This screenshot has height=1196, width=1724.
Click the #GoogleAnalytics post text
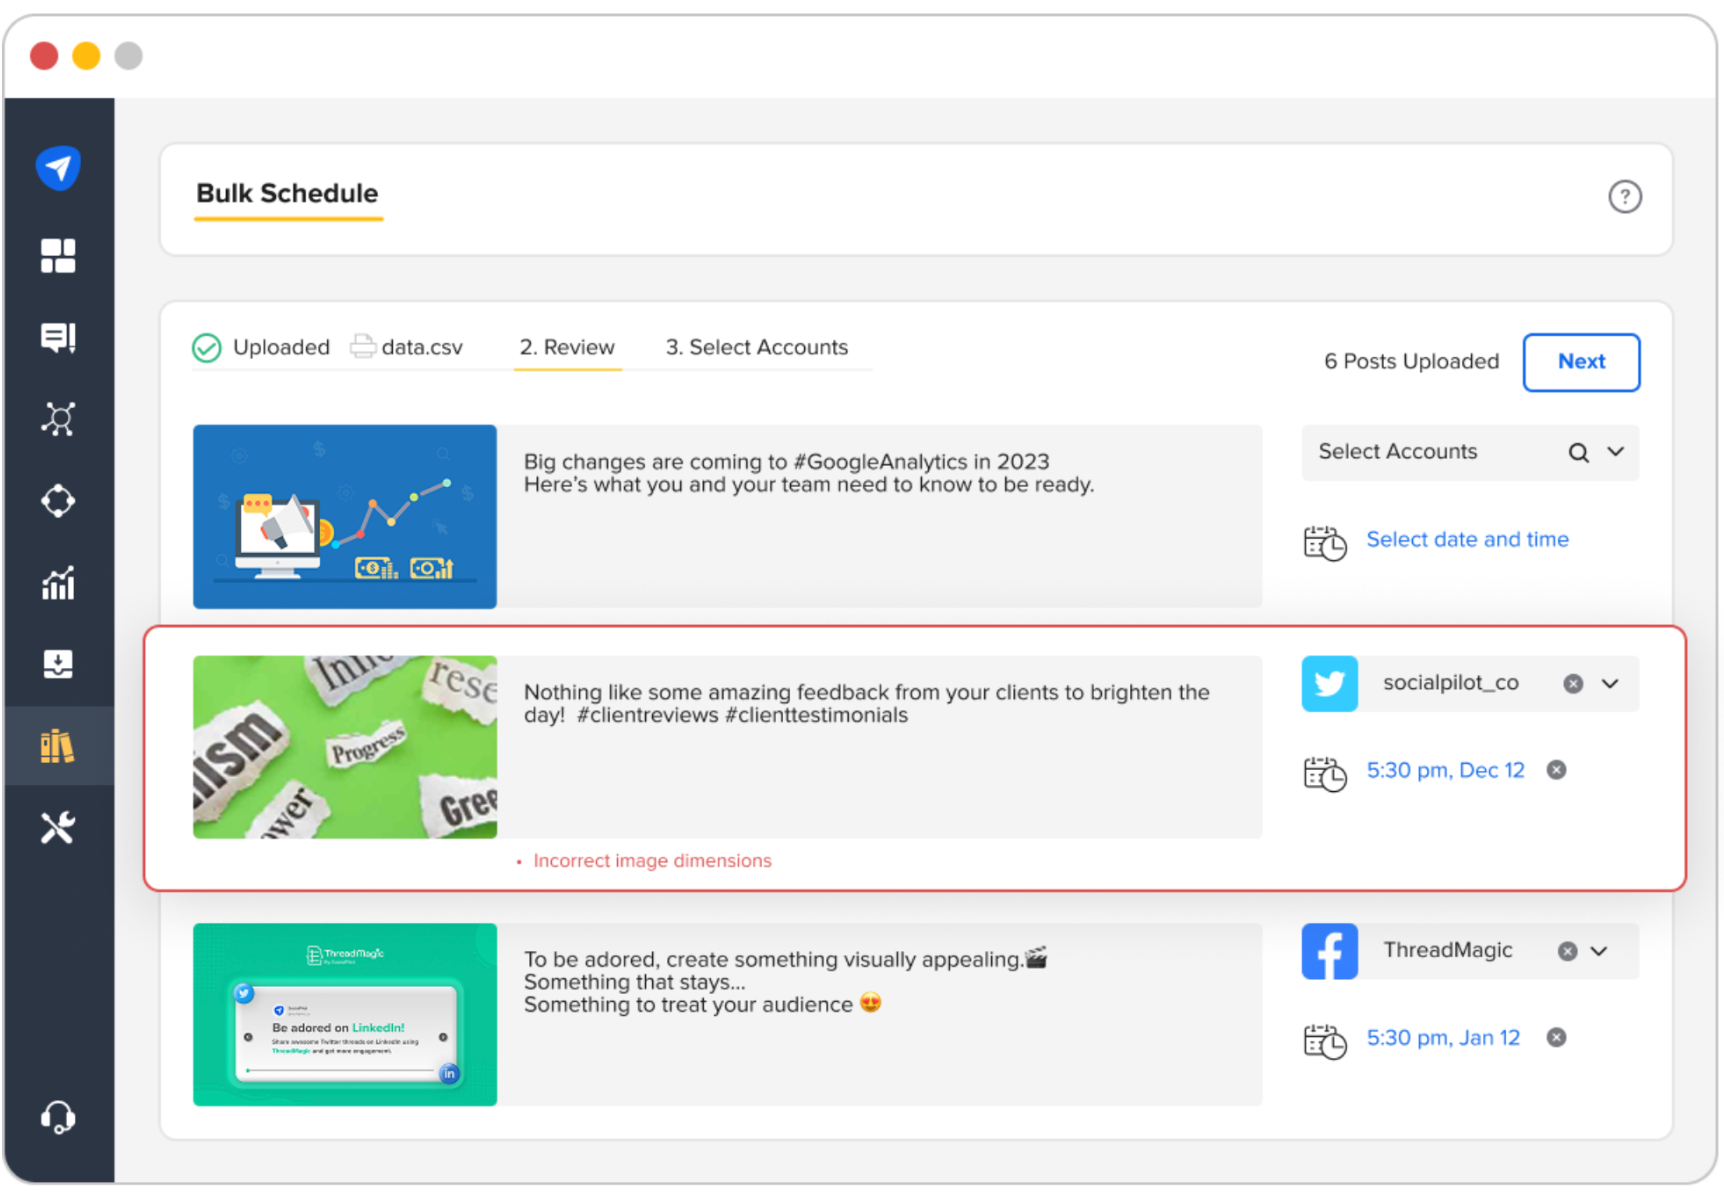coord(809,473)
